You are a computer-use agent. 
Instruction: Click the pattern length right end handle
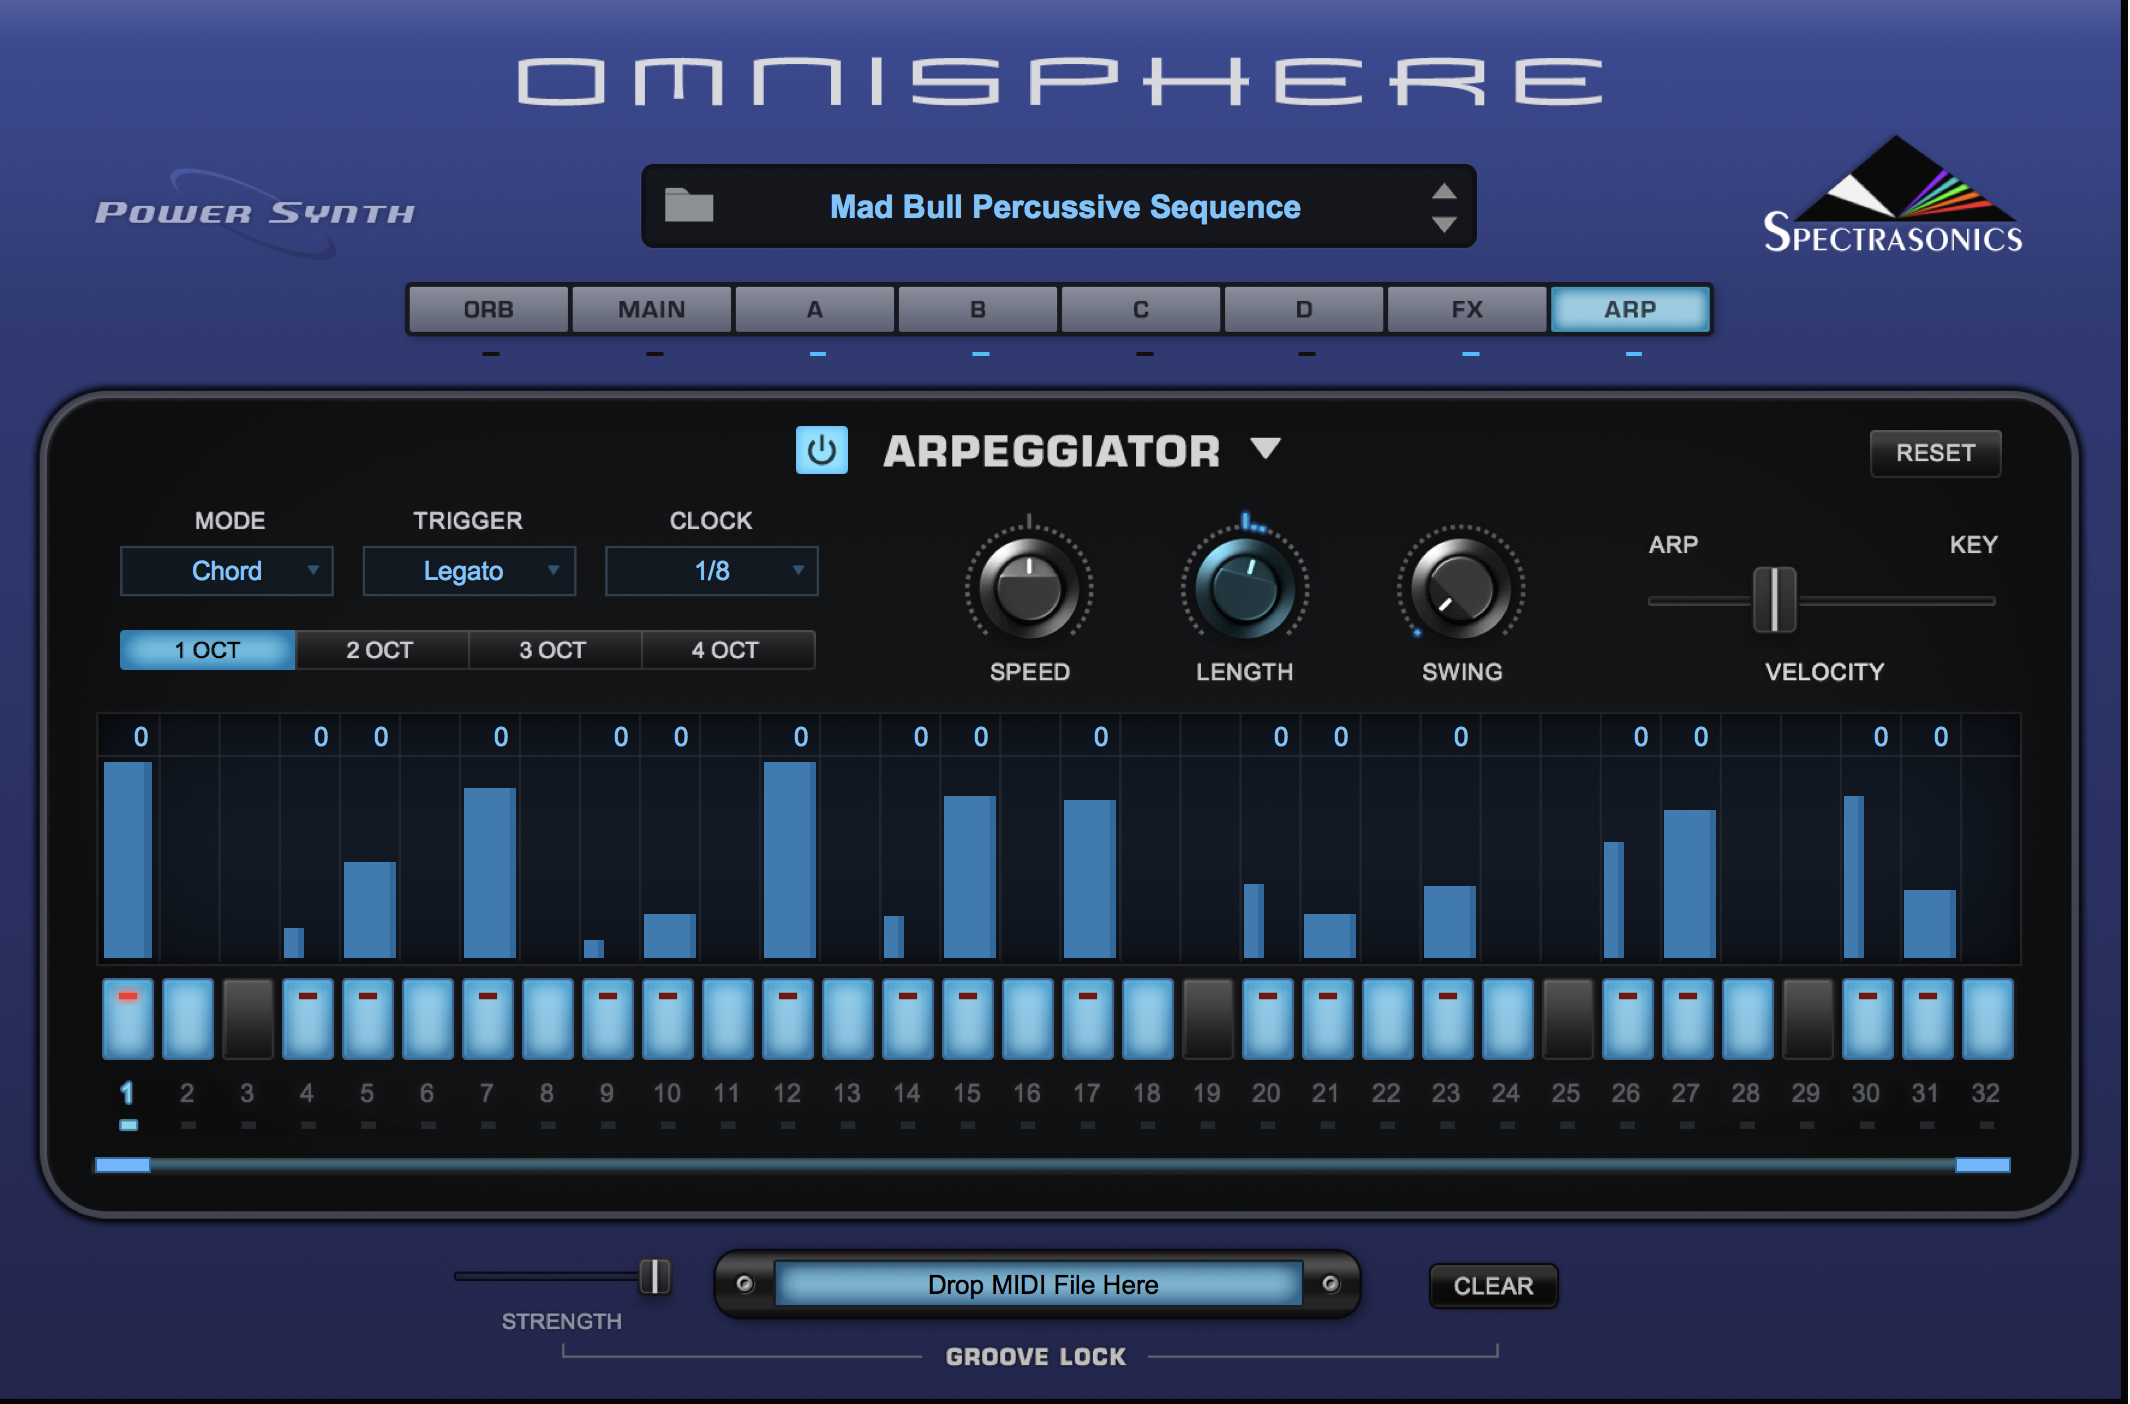pyautogui.click(x=1983, y=1165)
